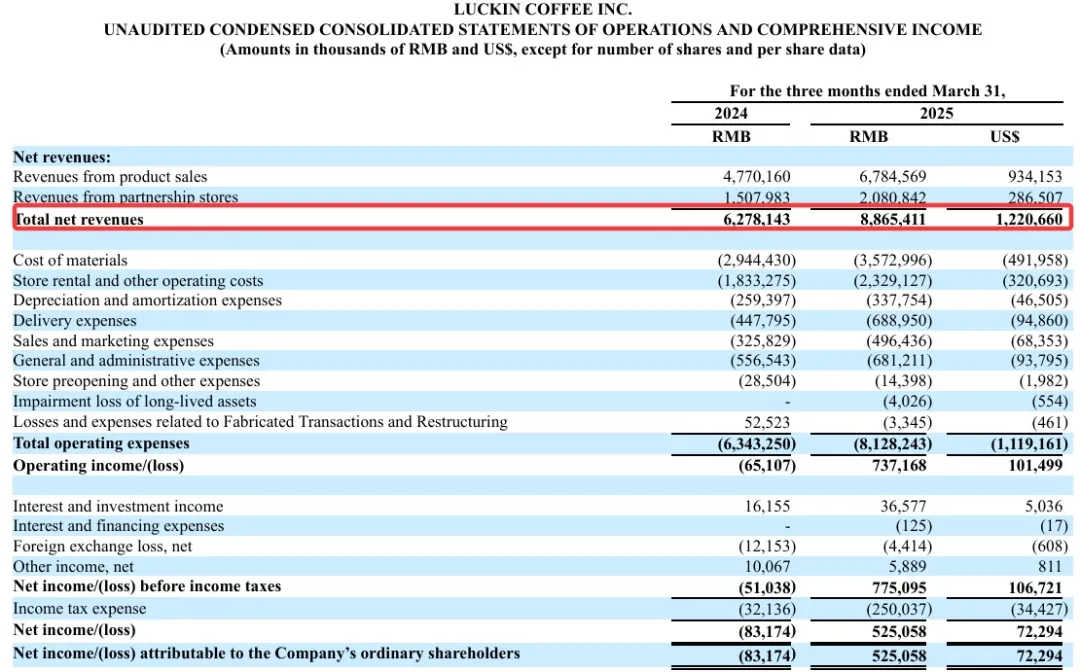This screenshot has height=672, width=1080.
Task: Select the "Net revenues:" section label
Action: (x=62, y=157)
